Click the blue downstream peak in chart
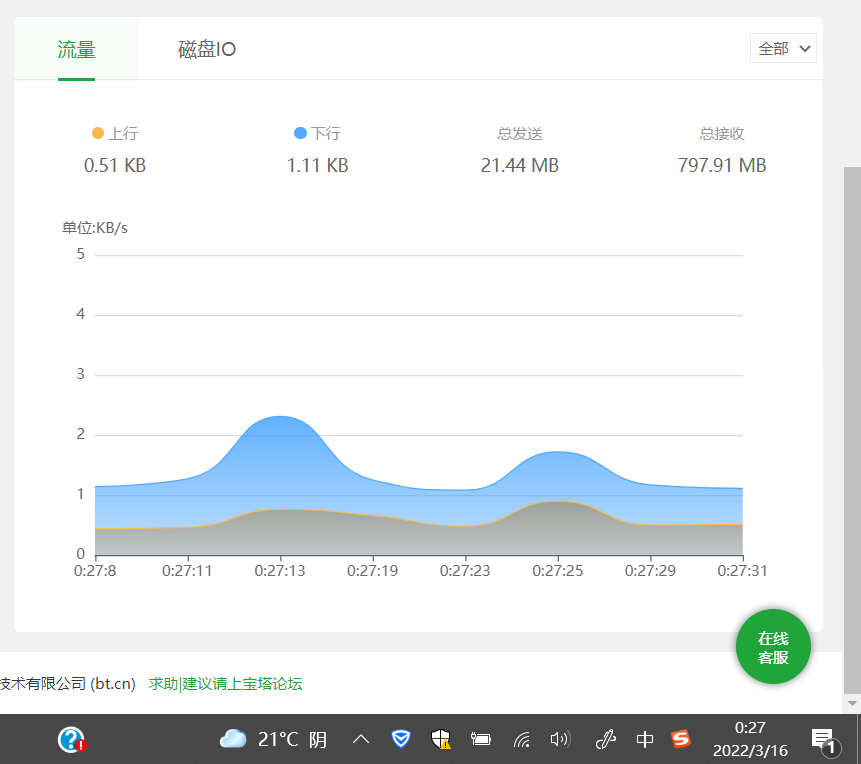 [x=280, y=417]
